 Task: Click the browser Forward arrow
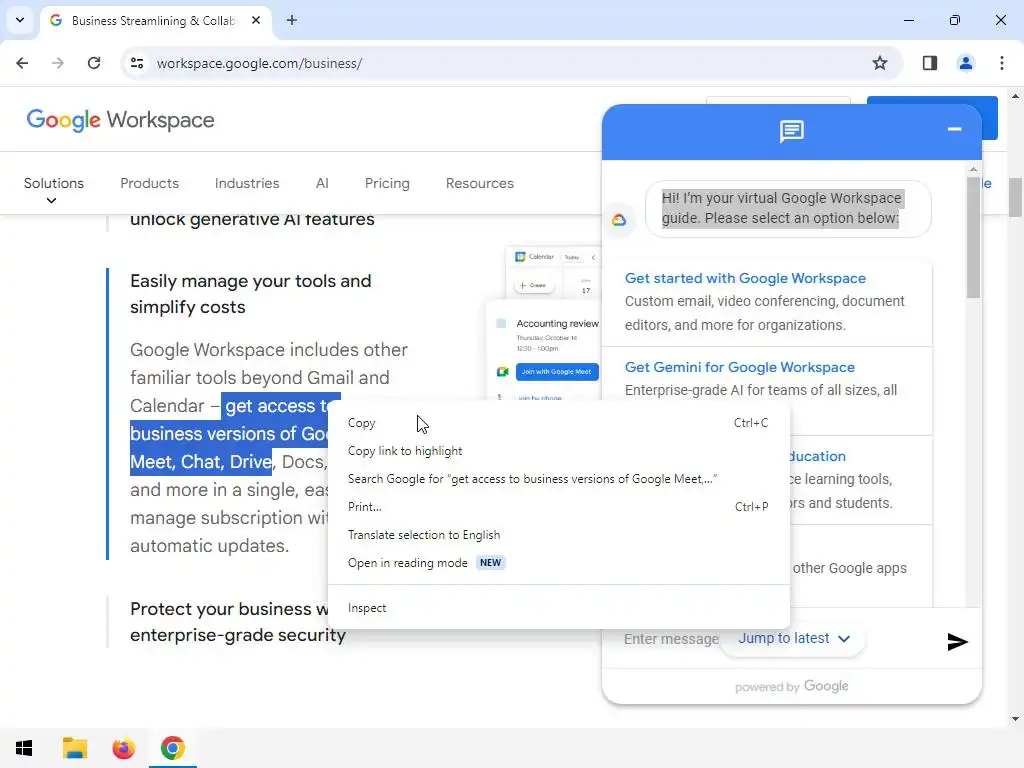pyautogui.click(x=57, y=63)
